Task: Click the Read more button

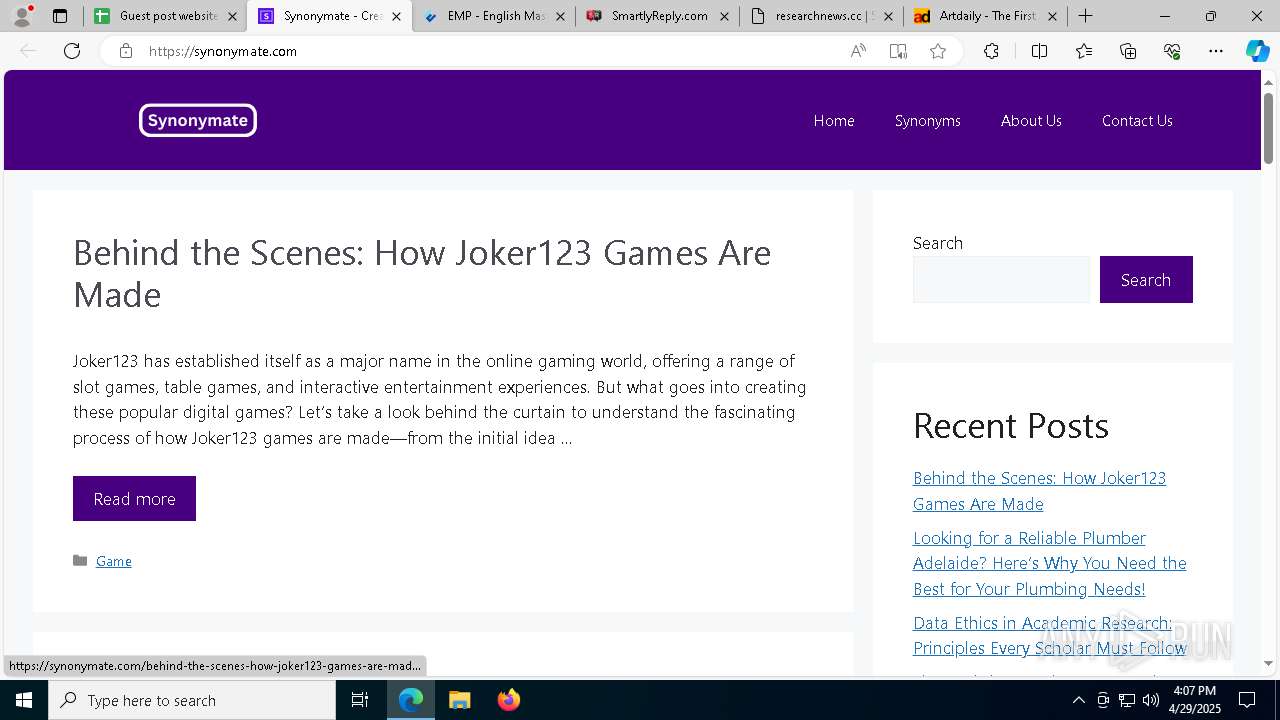Action: coord(134,498)
